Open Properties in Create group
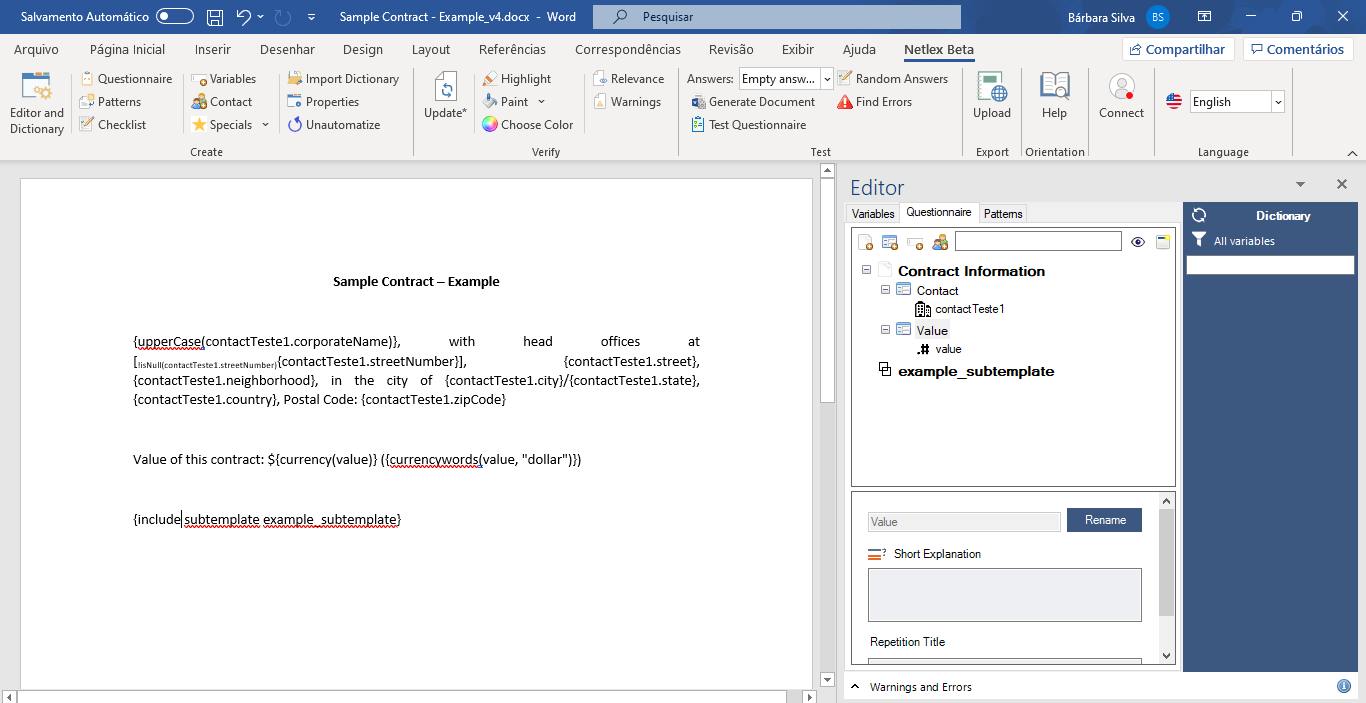Screen dimensions: 1366x703 pyautogui.click(x=323, y=102)
